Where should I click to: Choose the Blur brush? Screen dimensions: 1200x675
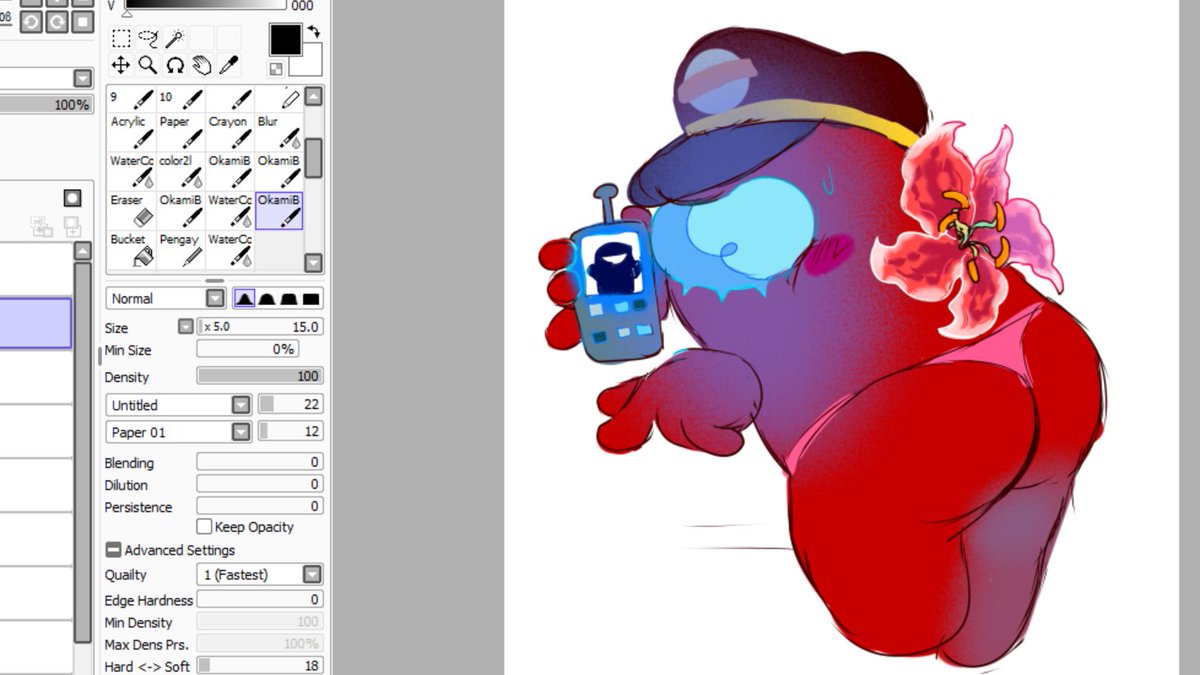[x=278, y=131]
